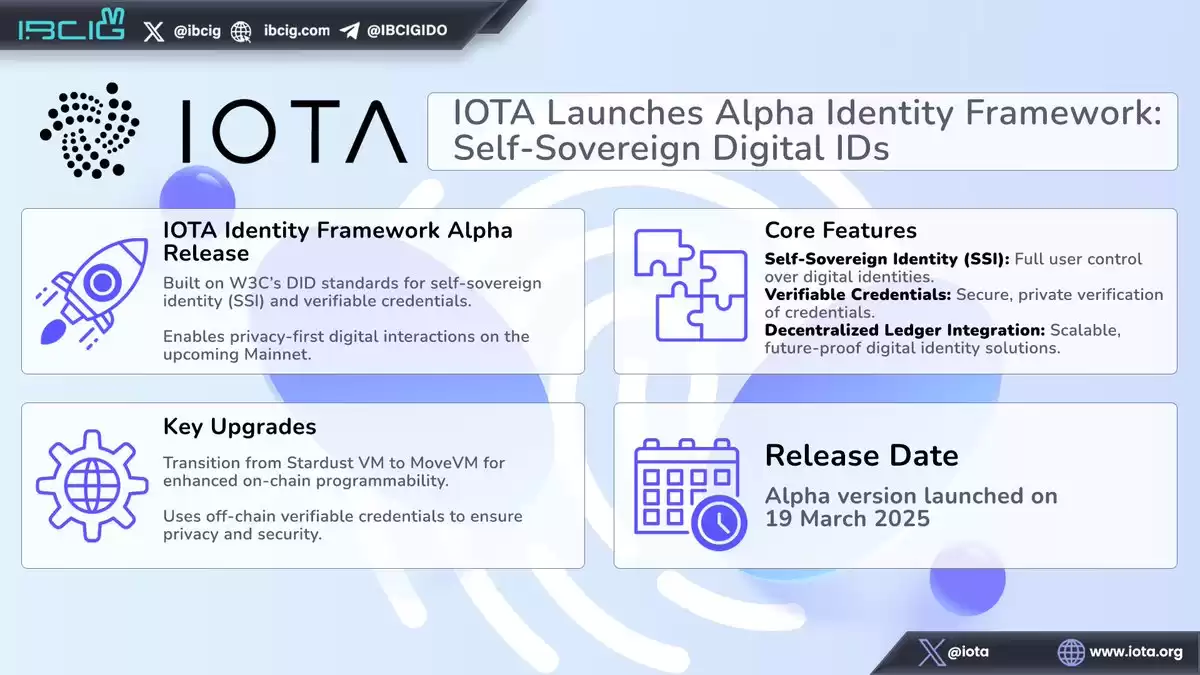Click the 'Decentralized Ledger Integration:' bold label
The width and height of the screenshot is (1200, 675).
pyautogui.click(x=904, y=330)
